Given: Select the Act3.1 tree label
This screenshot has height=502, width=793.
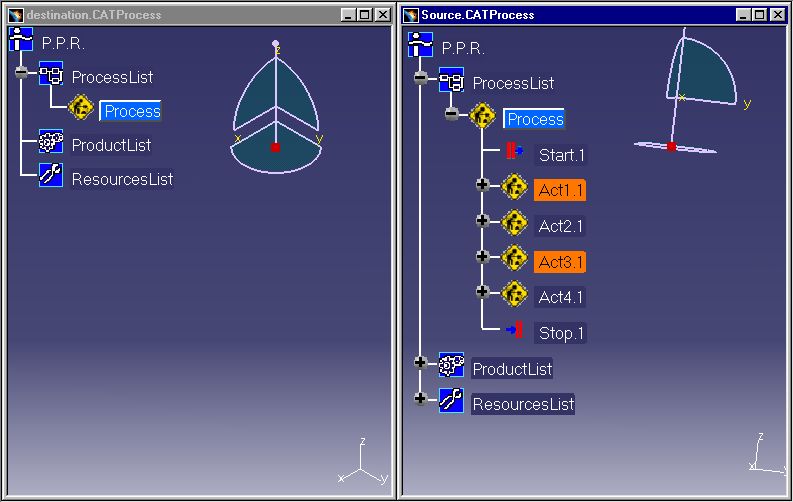Looking at the screenshot, I should (560, 262).
